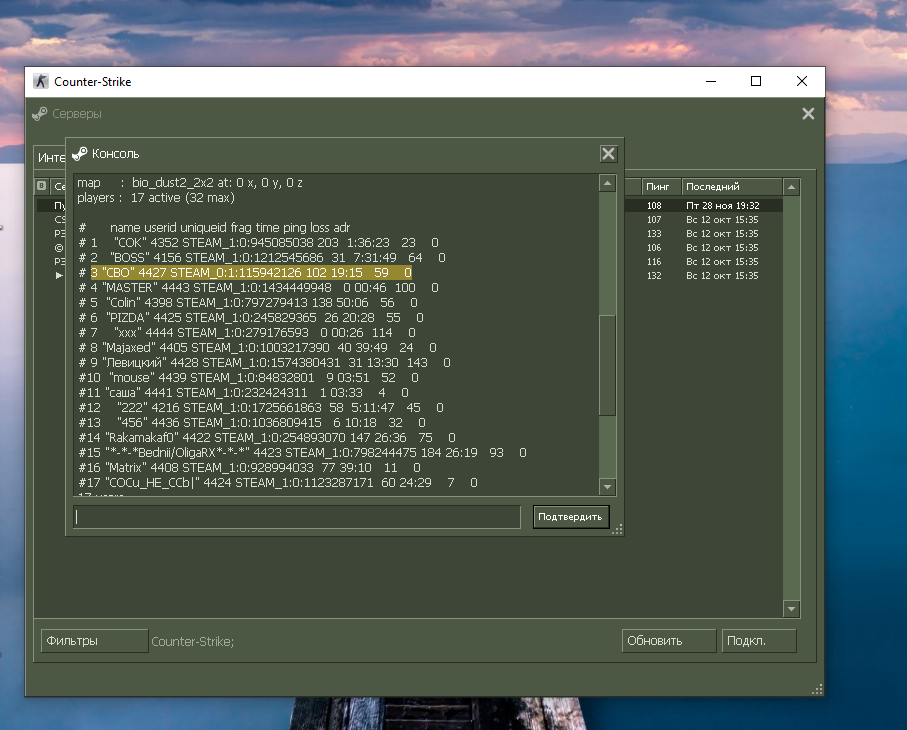Image resolution: width=907 pixels, height=730 pixels.
Task: Close the Консоль console window
Action: click(607, 153)
